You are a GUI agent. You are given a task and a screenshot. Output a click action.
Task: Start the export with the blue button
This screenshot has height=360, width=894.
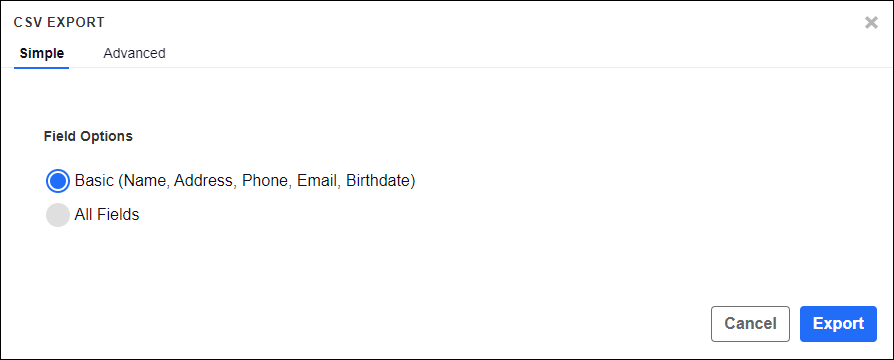pyautogui.click(x=838, y=324)
